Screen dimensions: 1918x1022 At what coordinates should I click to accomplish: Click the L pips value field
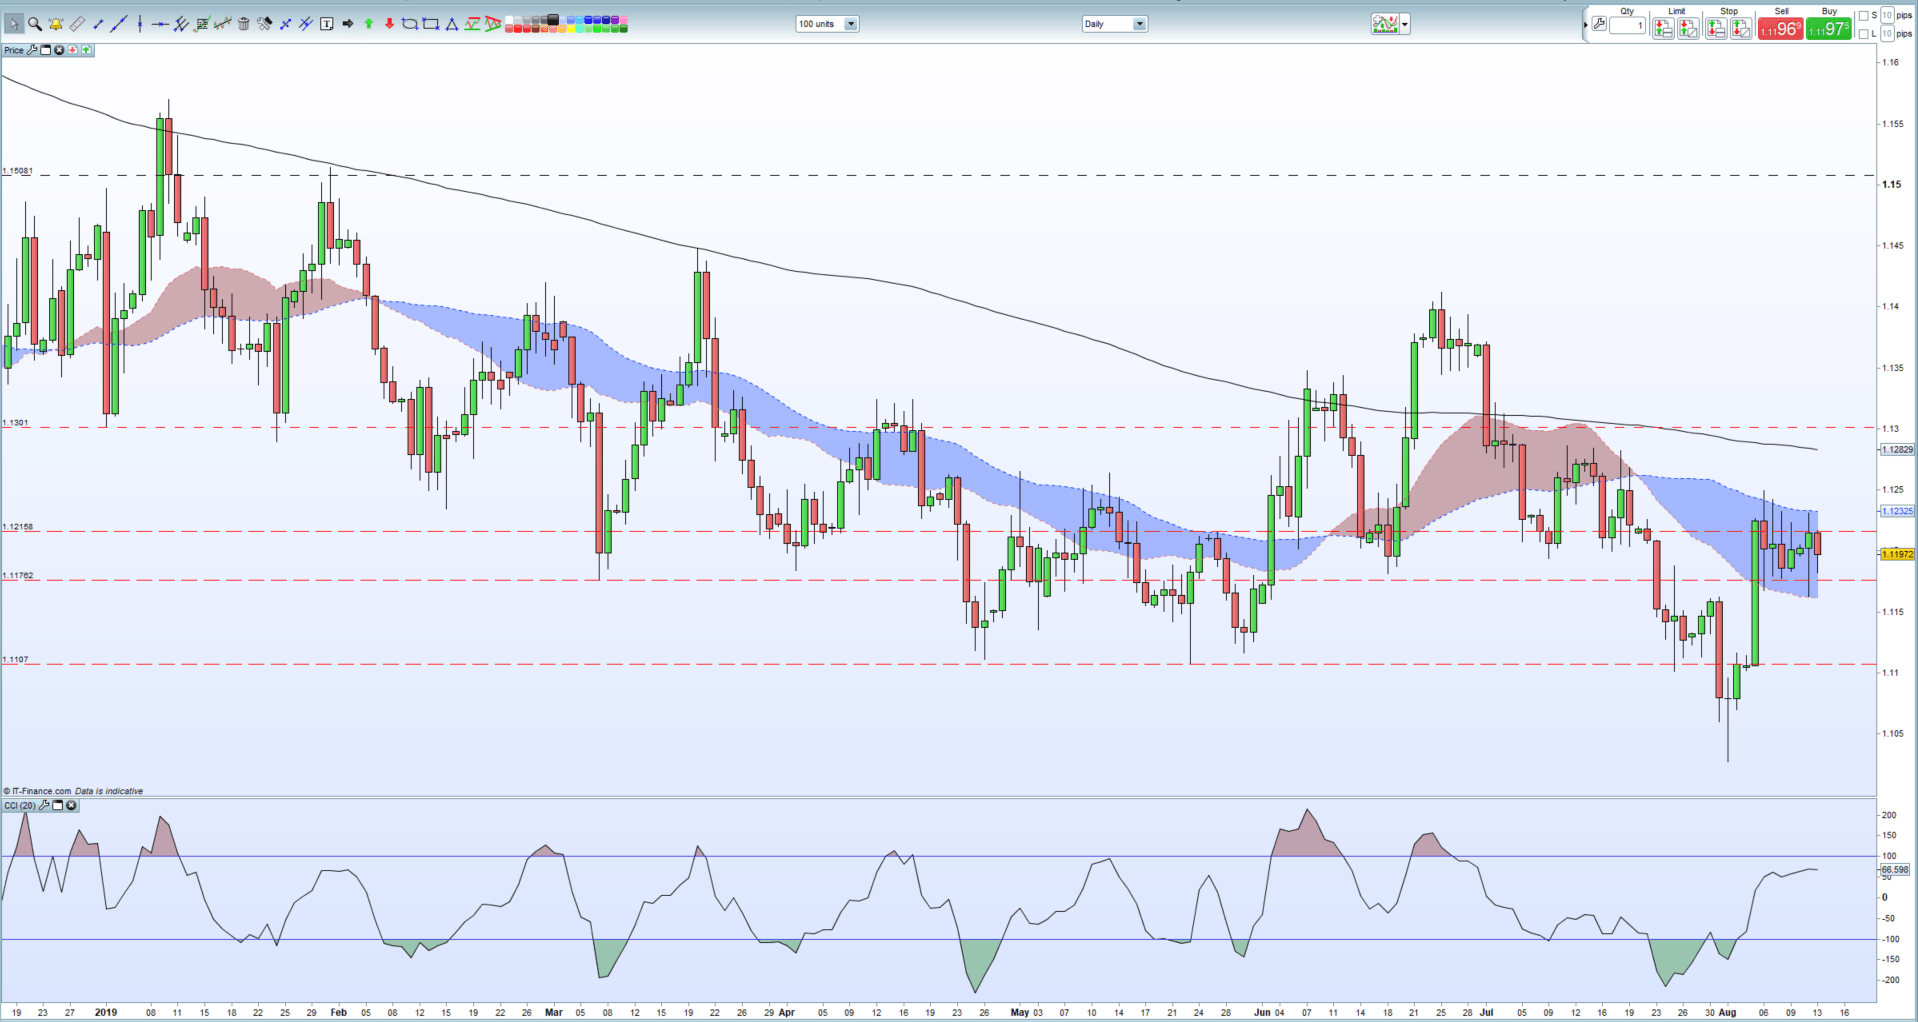[1887, 34]
